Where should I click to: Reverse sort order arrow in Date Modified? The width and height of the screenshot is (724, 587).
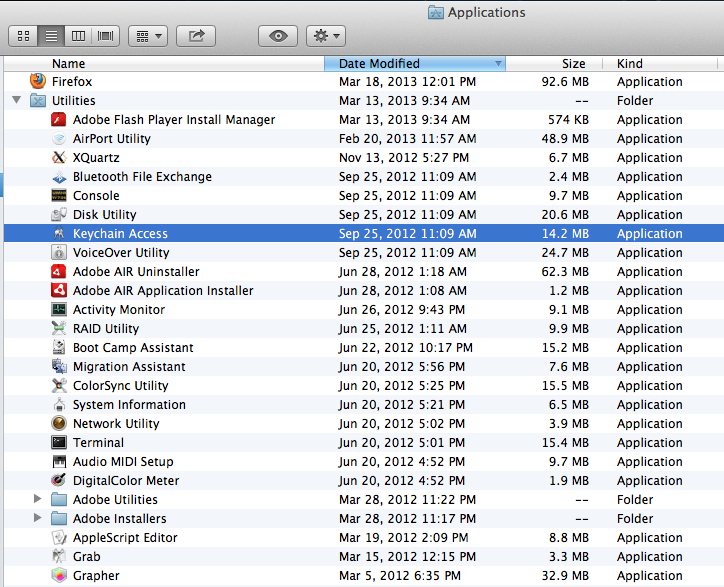(x=498, y=64)
